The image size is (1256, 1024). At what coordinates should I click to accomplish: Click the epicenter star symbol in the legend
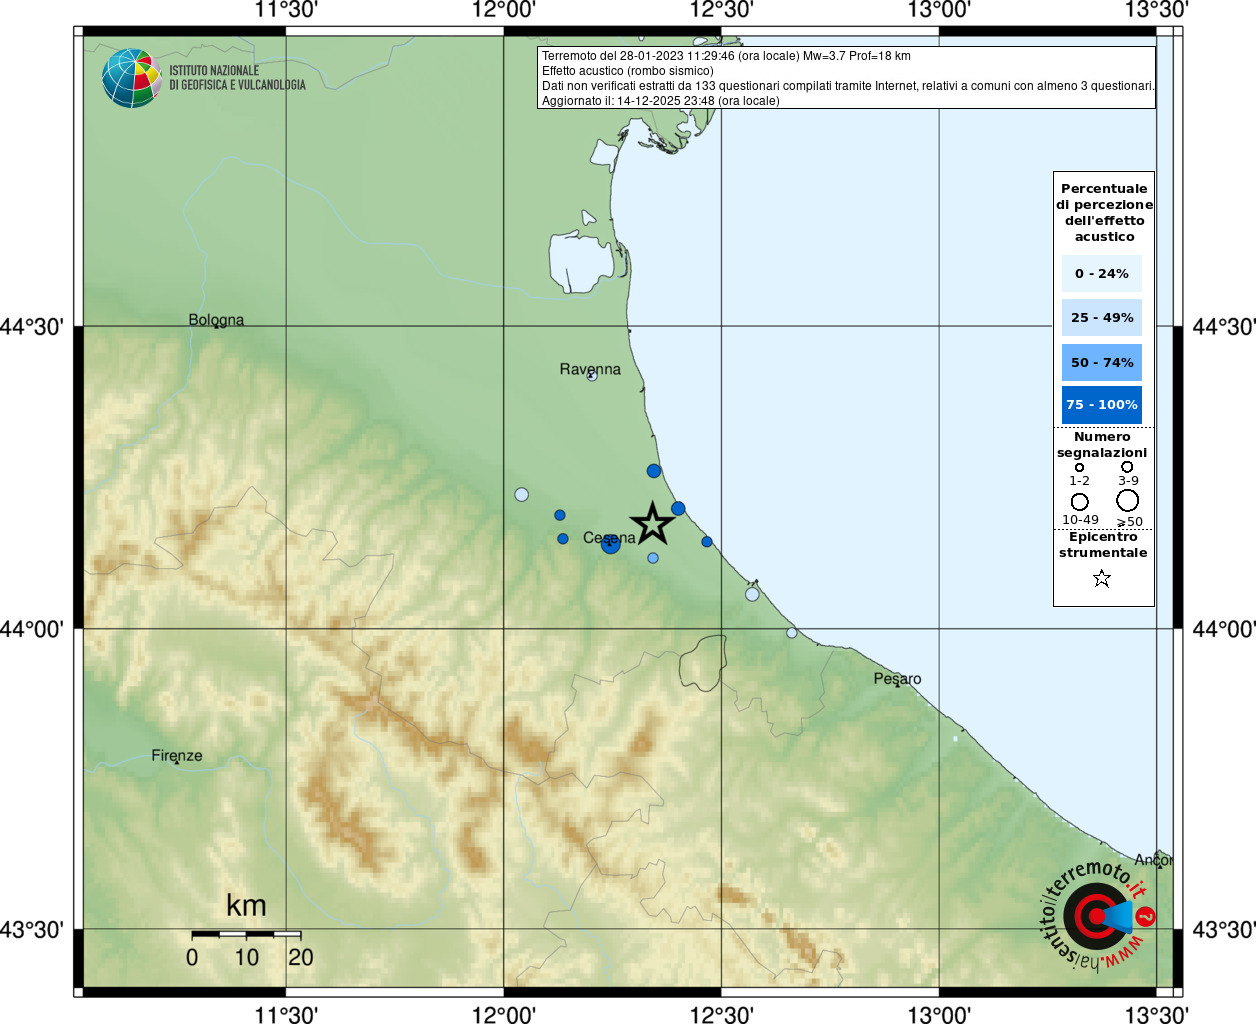(x=1102, y=578)
